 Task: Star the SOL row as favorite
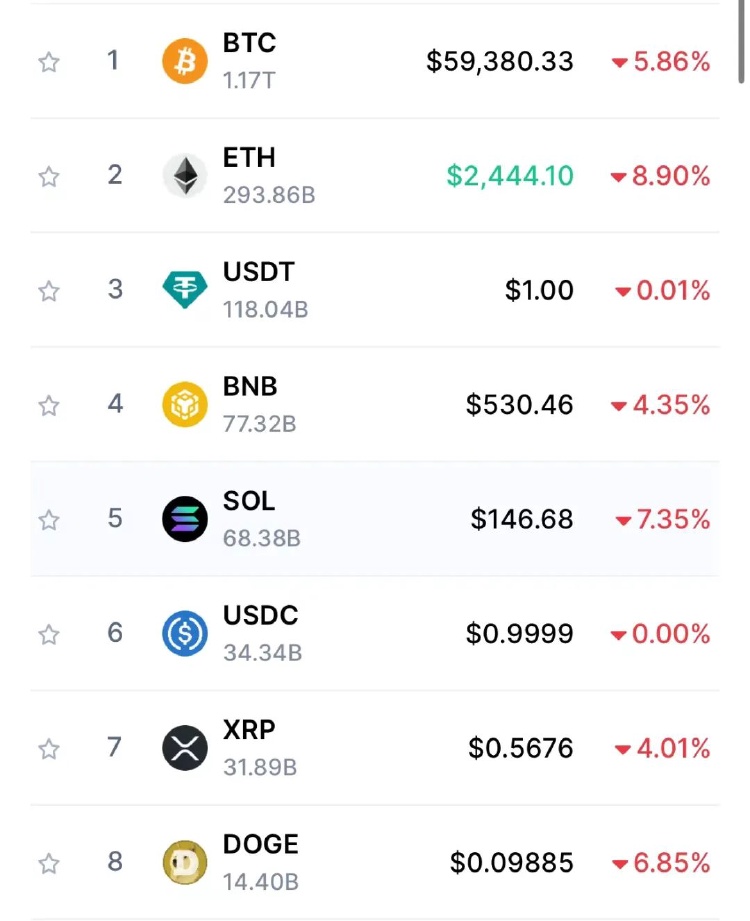click(x=49, y=520)
